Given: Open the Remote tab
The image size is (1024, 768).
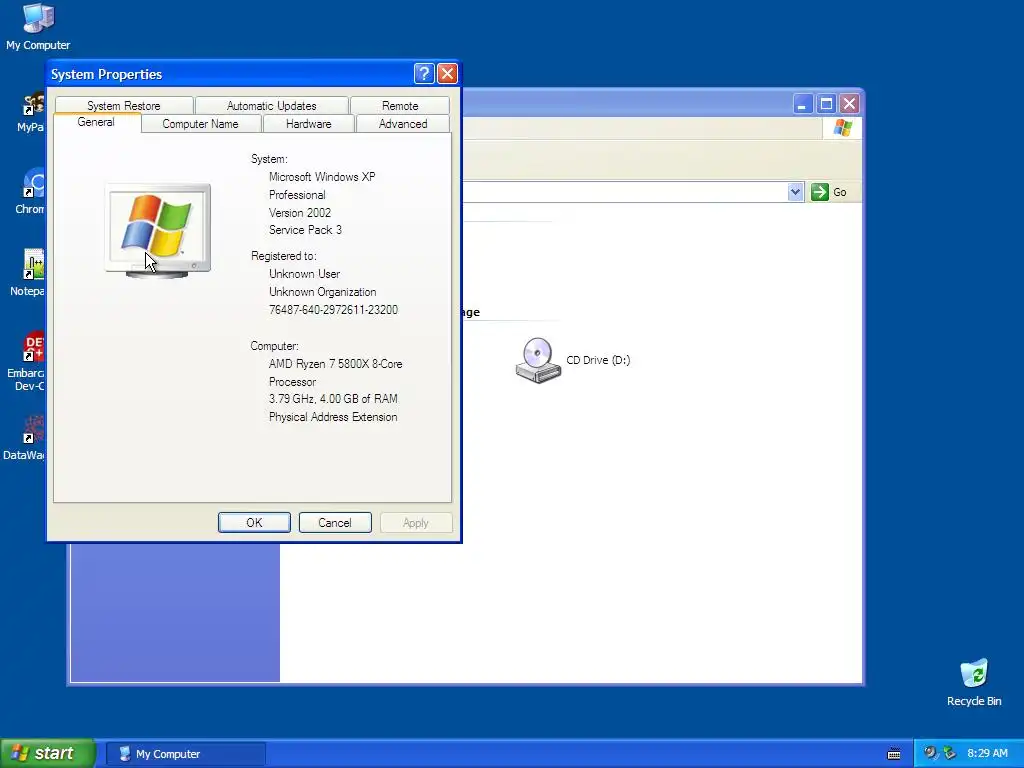Looking at the screenshot, I should tap(400, 105).
